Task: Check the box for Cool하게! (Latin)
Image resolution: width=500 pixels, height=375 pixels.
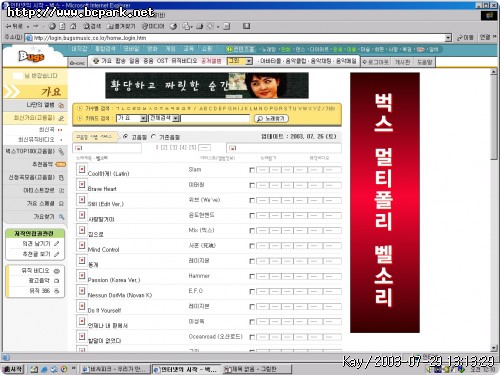Action: point(252,170)
